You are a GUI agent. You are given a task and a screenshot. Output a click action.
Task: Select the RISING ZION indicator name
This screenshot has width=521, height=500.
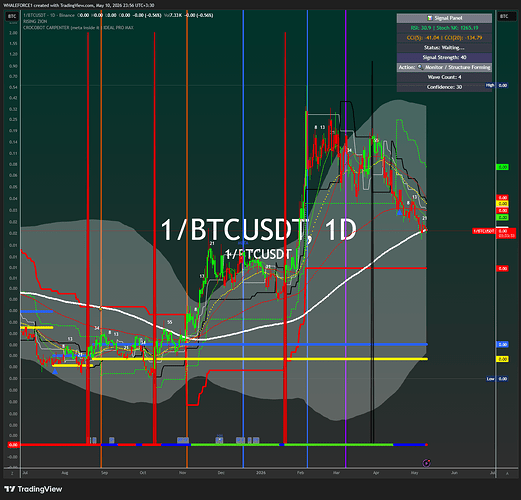(35, 21)
